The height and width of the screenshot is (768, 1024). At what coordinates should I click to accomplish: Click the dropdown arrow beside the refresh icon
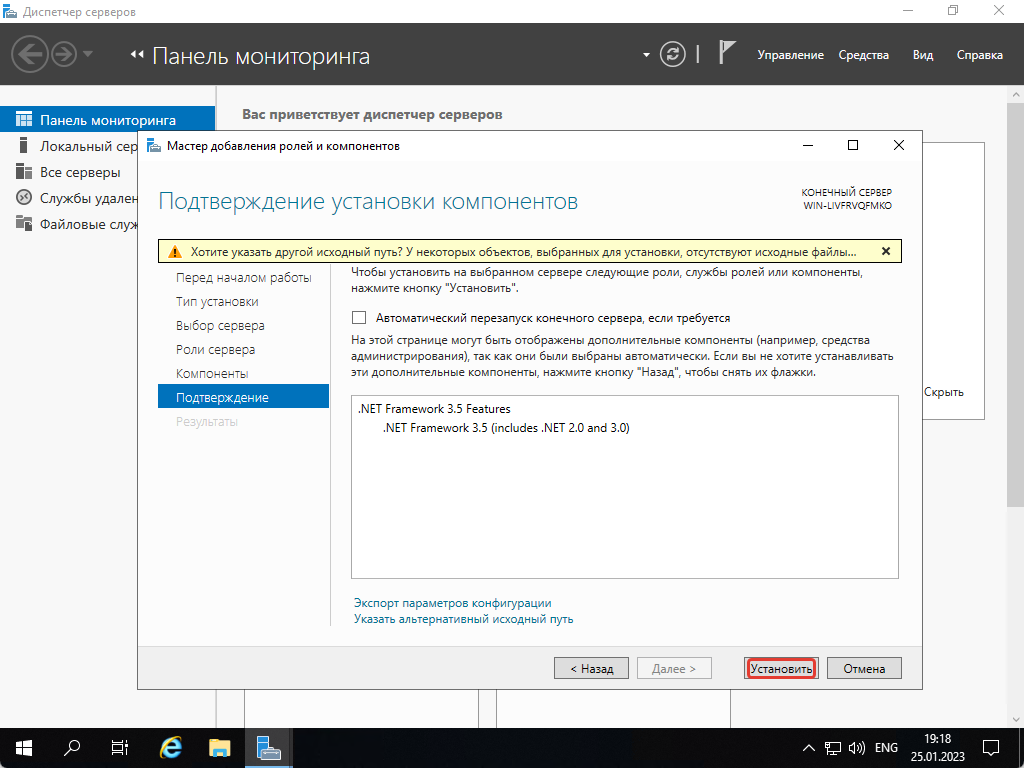[646, 54]
